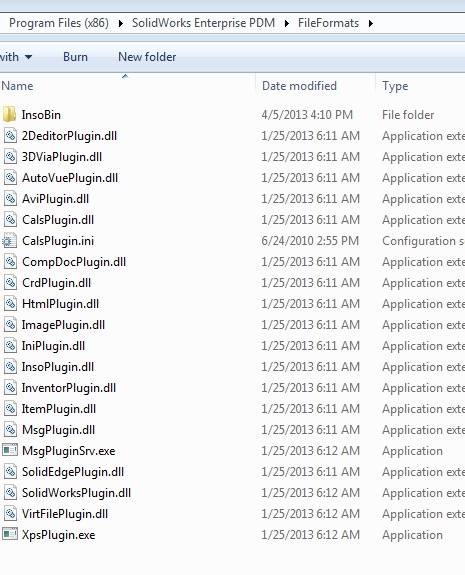Click the Configuration settings type cell
This screenshot has height=575, width=465.
[x=423, y=241]
